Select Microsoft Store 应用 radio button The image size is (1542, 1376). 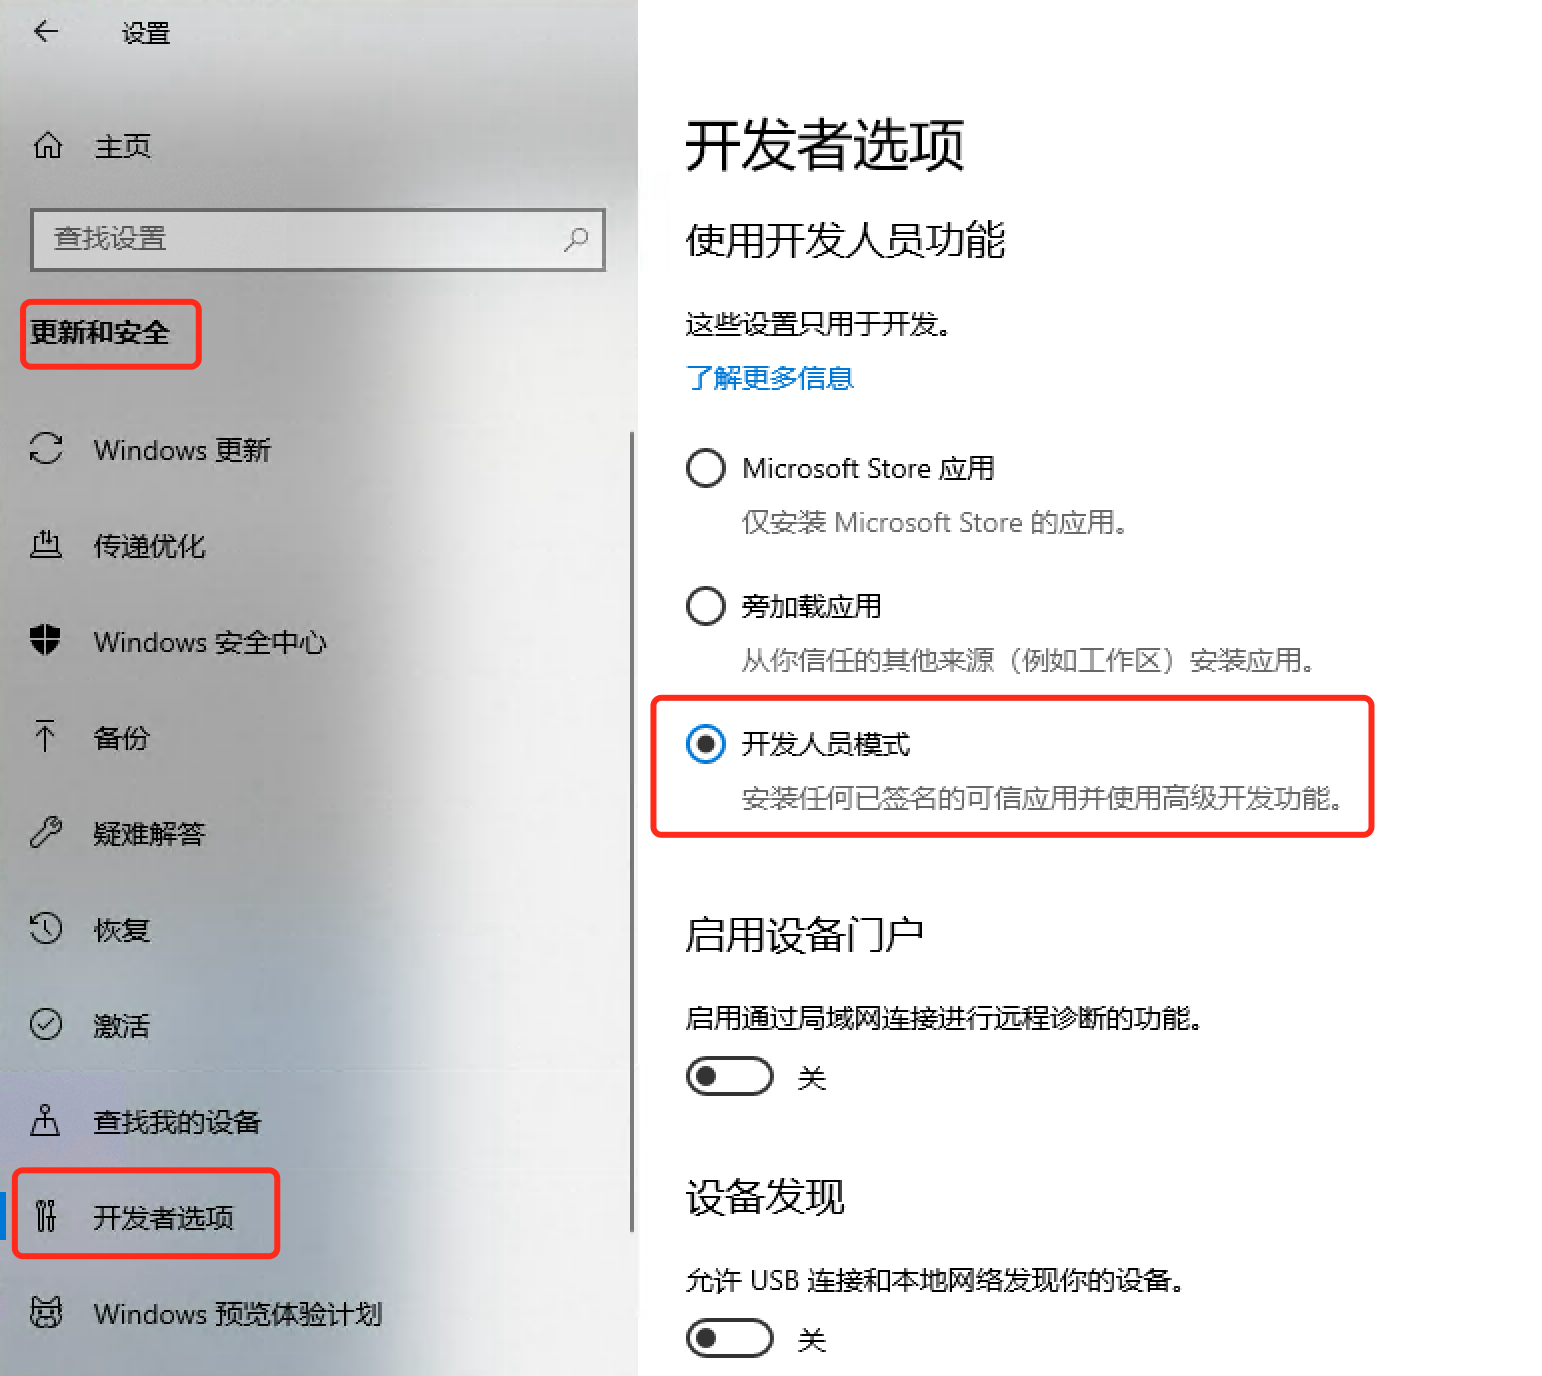706,468
